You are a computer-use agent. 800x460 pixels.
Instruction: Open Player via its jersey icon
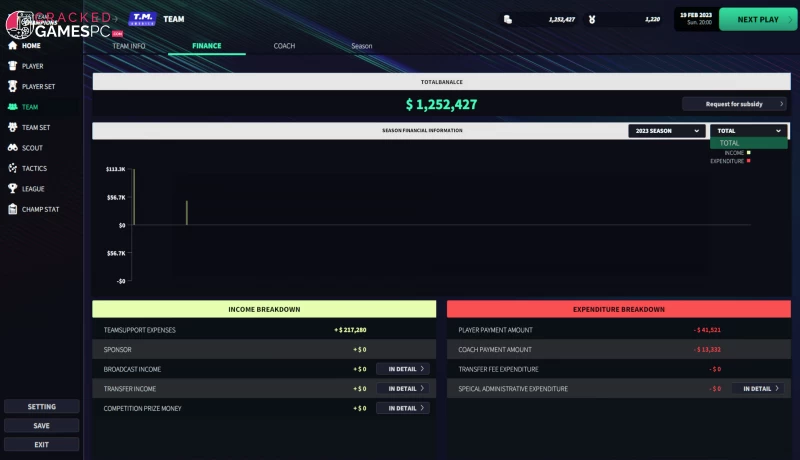pyautogui.click(x=12, y=66)
